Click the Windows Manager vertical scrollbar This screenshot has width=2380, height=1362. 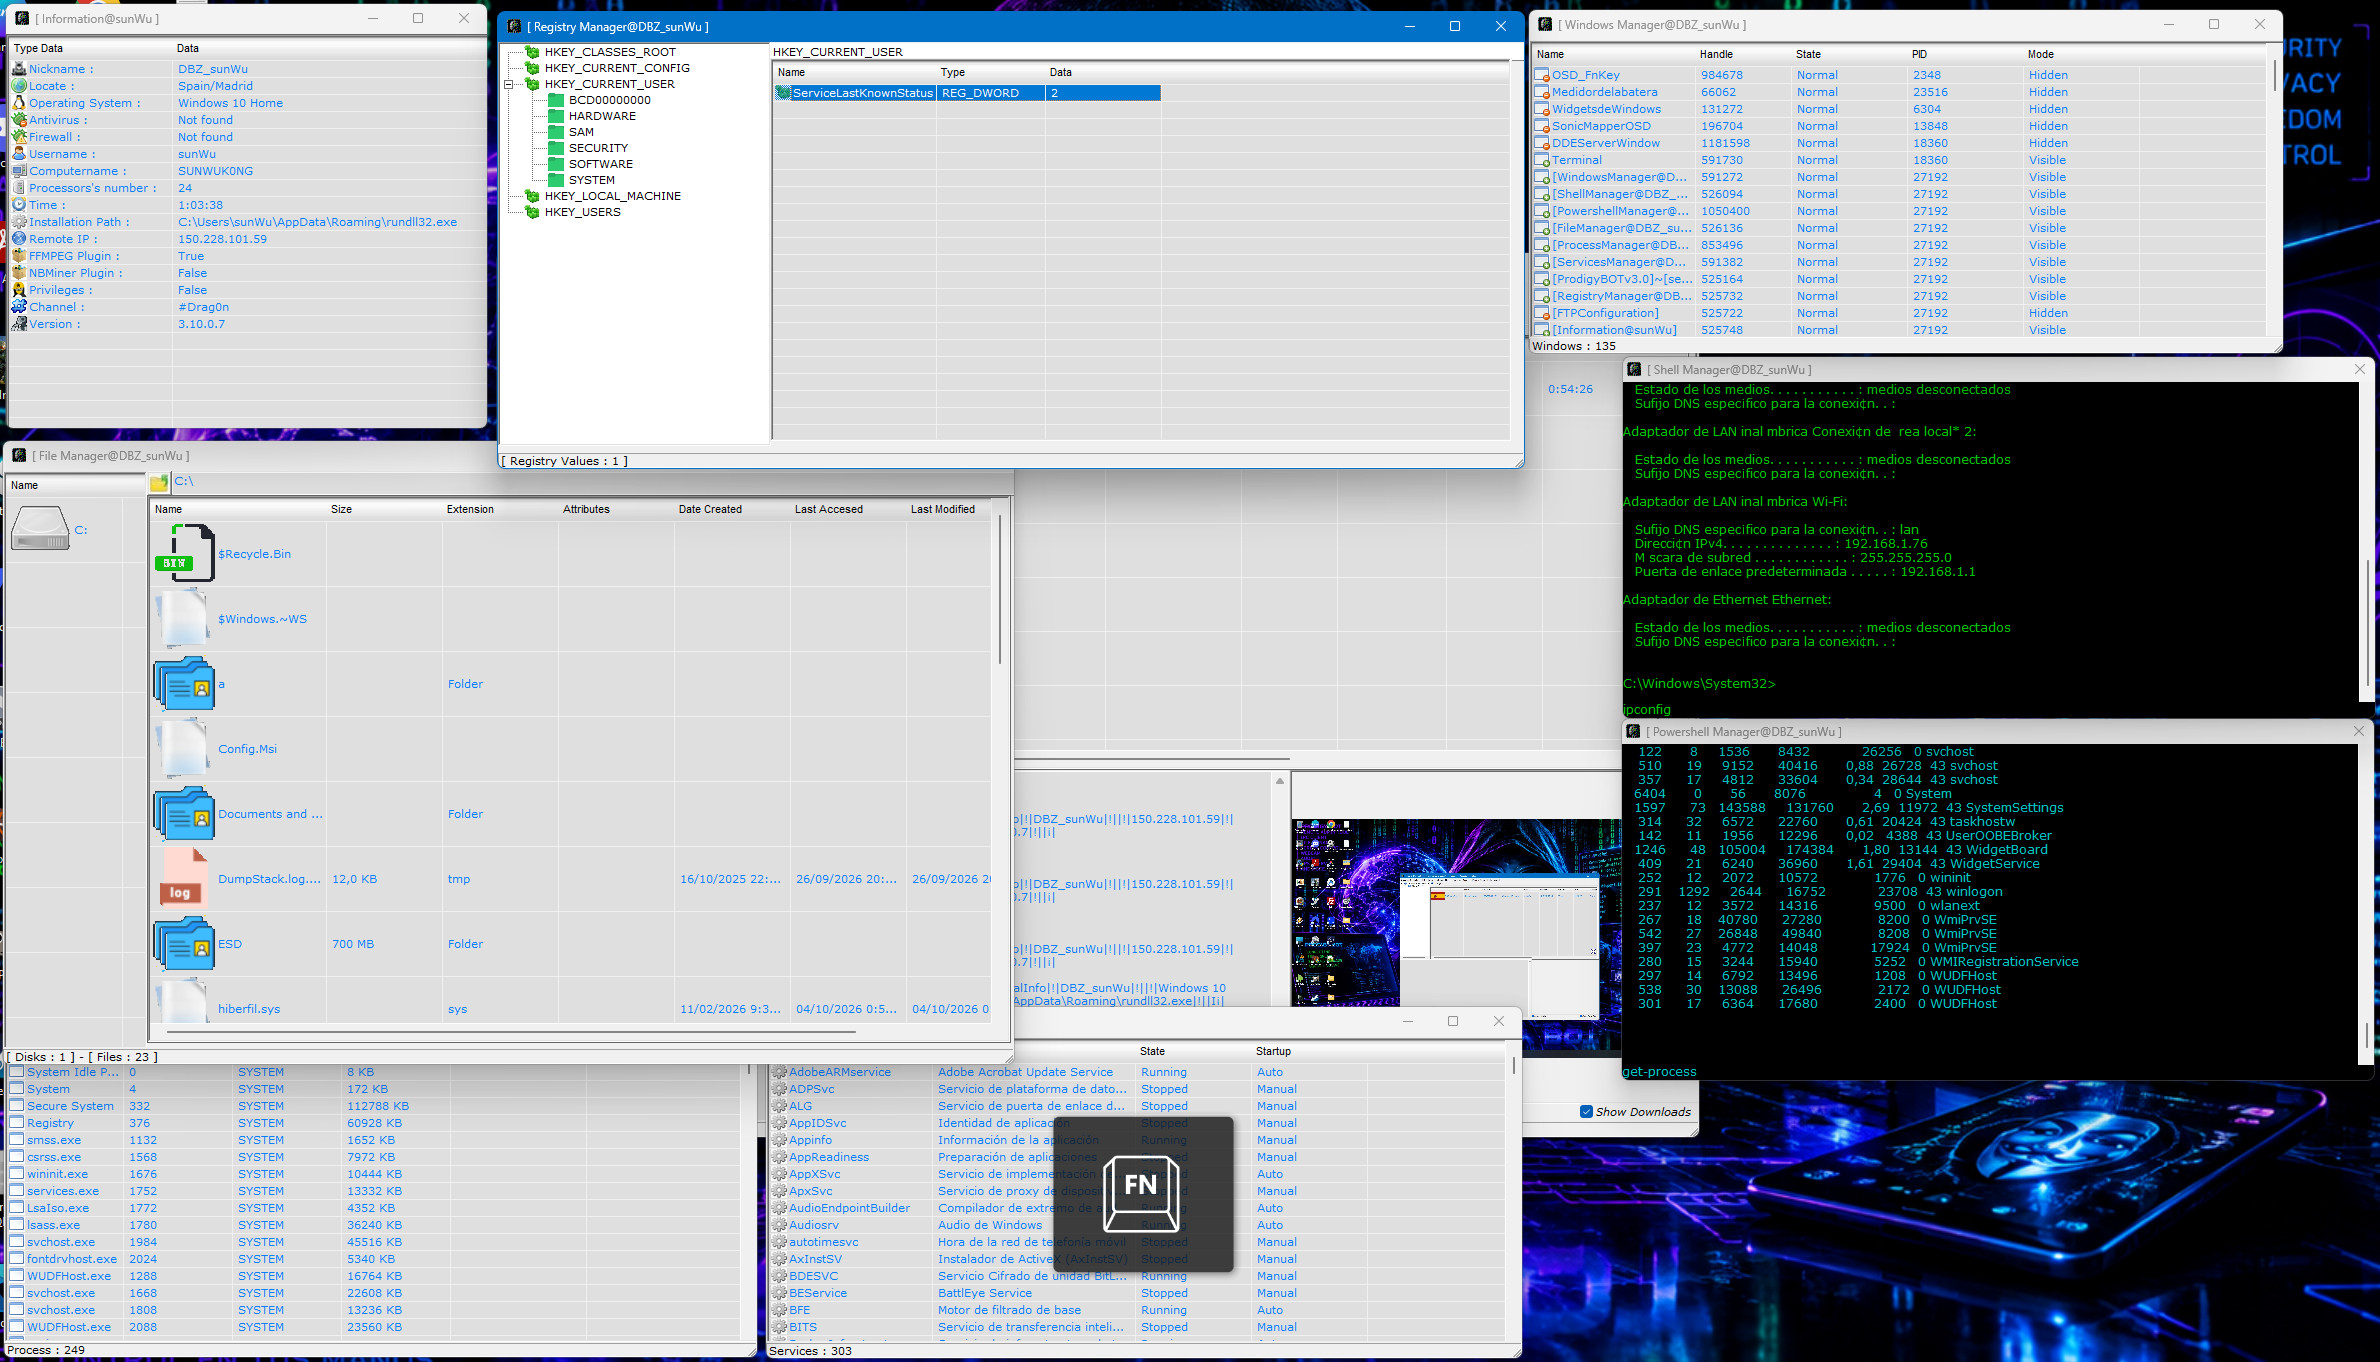tap(2274, 77)
